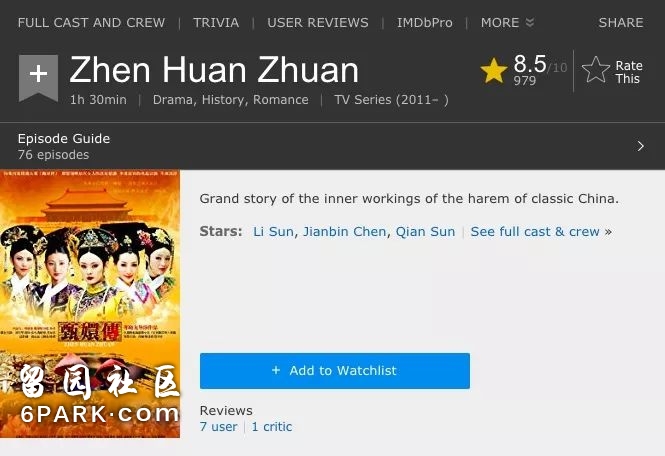Open the IMDbPro link in header
Screen dimensions: 665x456
(x=425, y=22)
